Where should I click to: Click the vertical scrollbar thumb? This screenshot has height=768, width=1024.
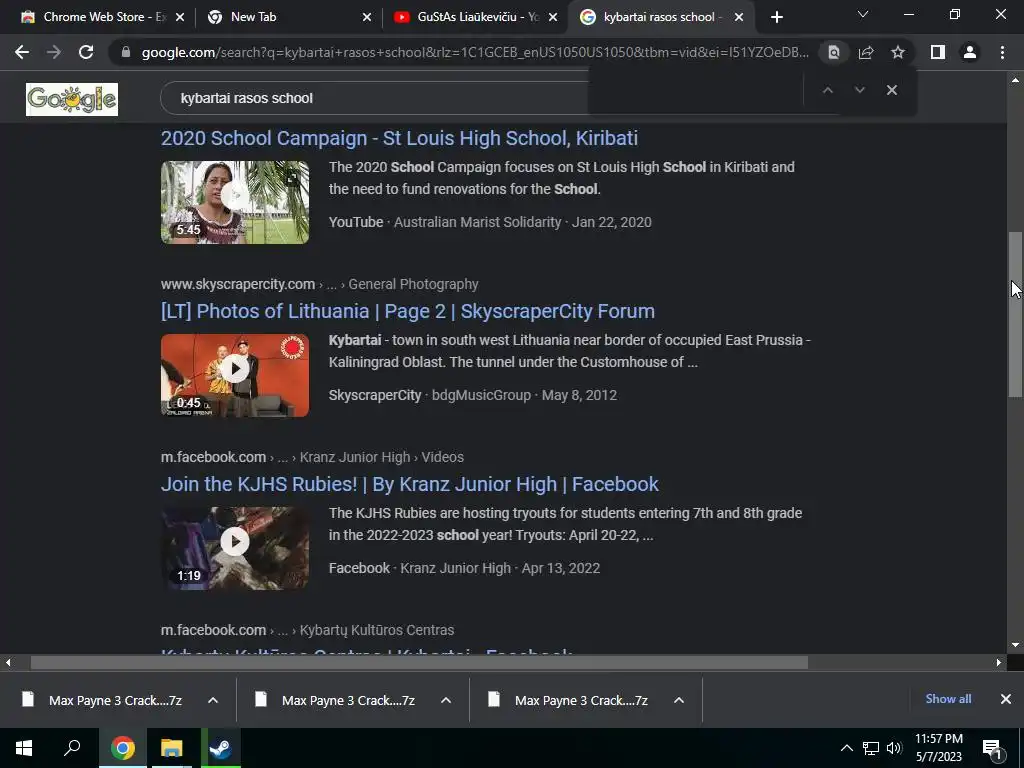1015,314
